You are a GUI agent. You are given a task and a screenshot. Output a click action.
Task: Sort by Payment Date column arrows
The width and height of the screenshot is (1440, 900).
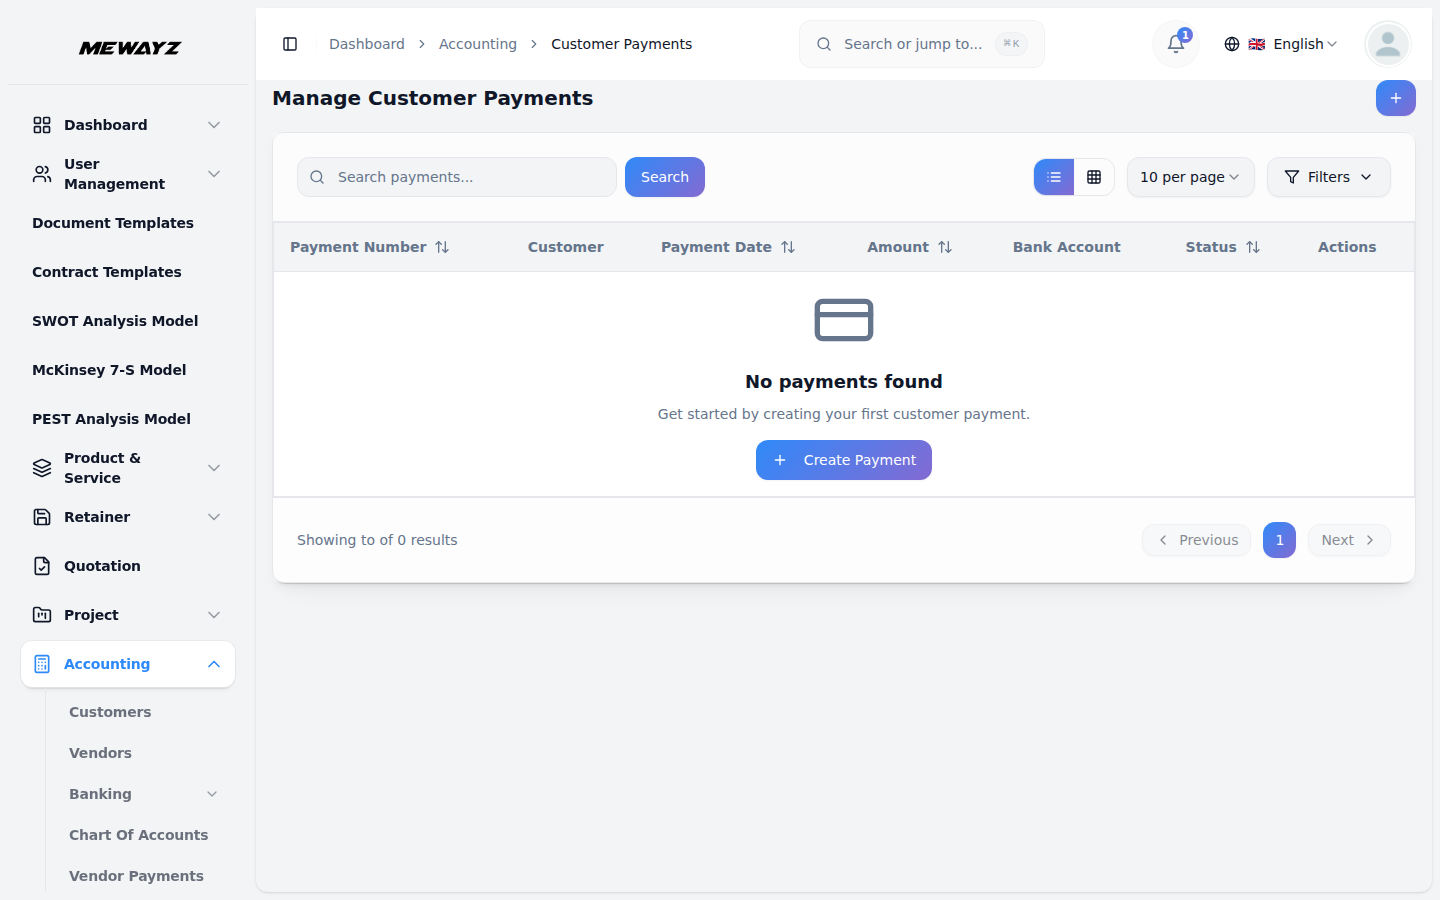[x=788, y=247]
